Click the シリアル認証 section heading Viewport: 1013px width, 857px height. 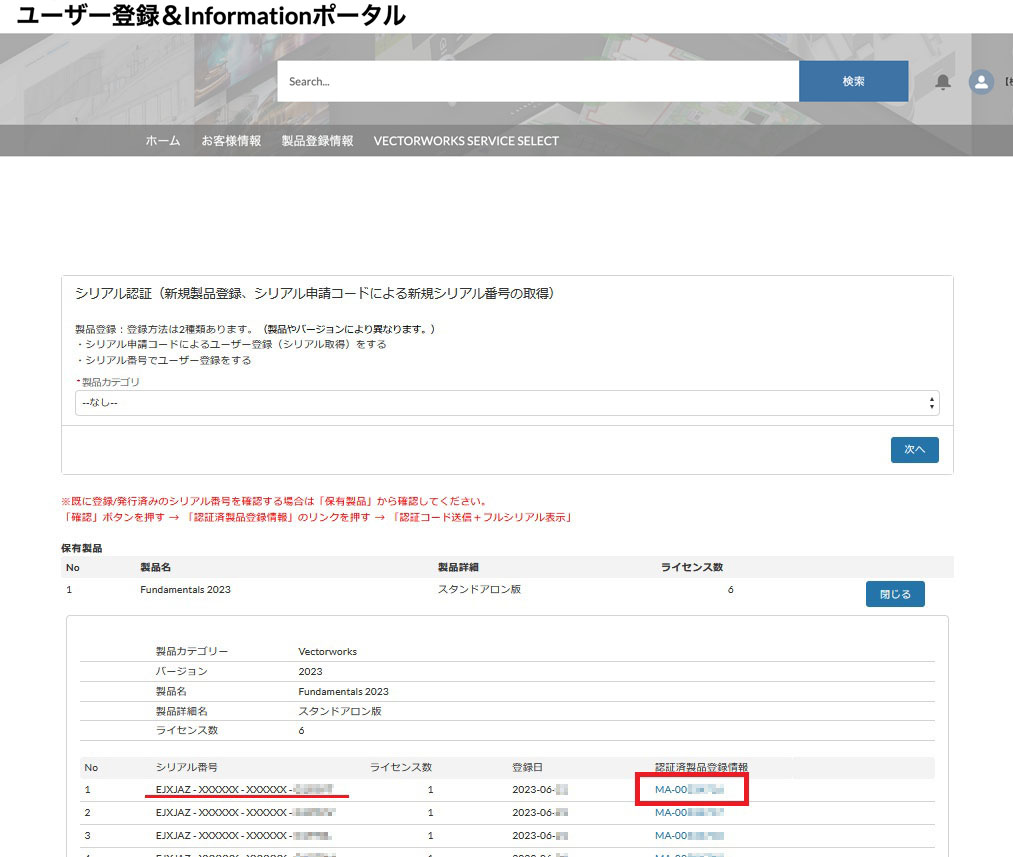[315, 294]
